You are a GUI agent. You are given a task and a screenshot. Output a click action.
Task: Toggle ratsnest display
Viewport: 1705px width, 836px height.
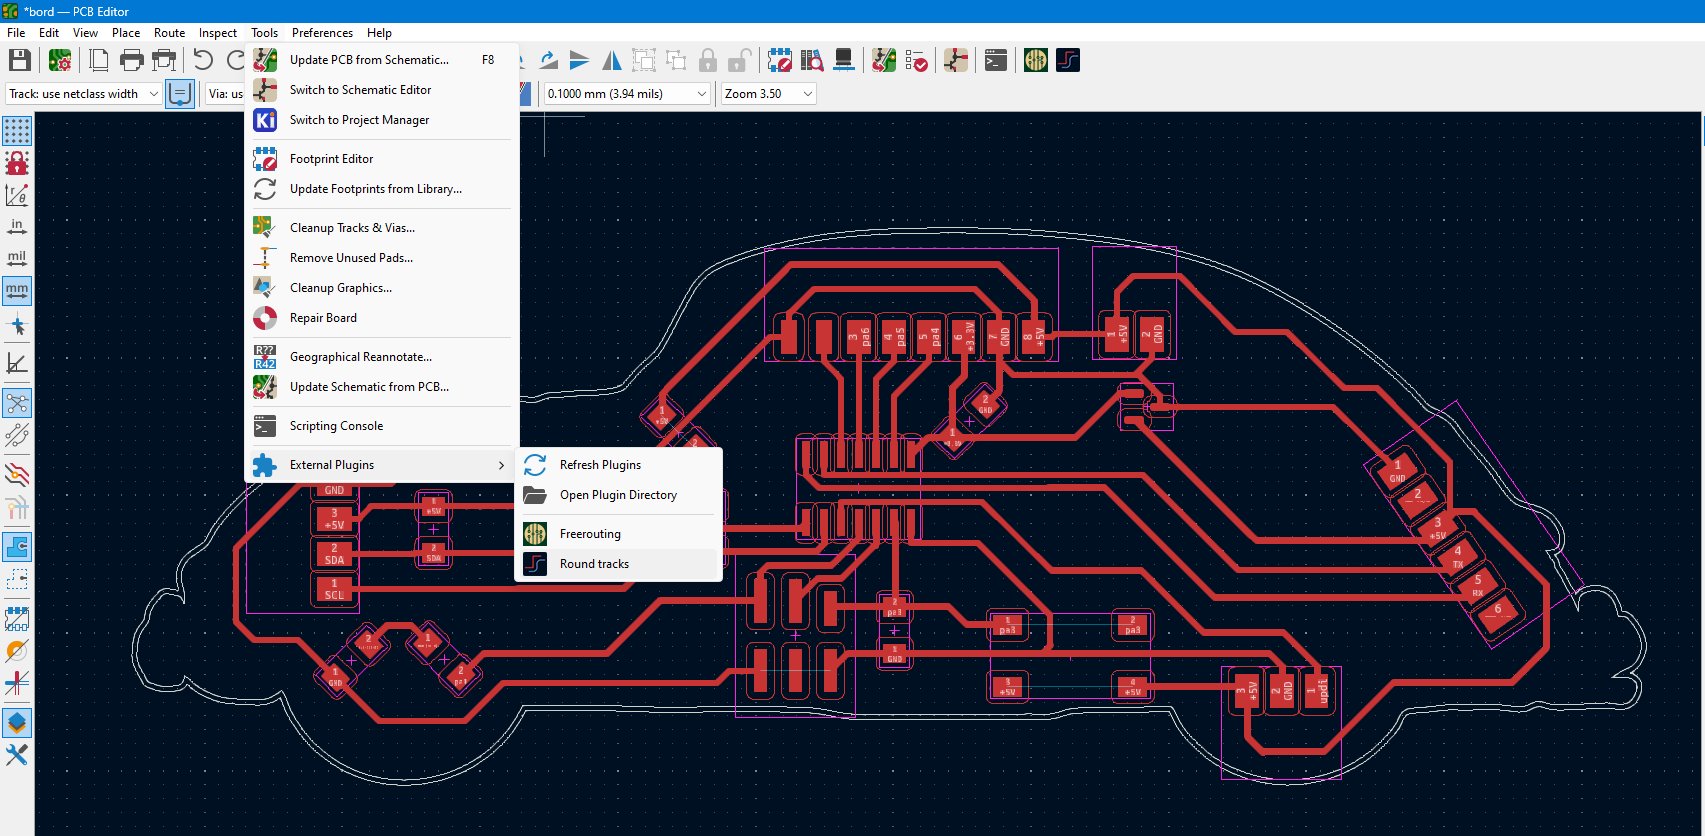click(17, 403)
